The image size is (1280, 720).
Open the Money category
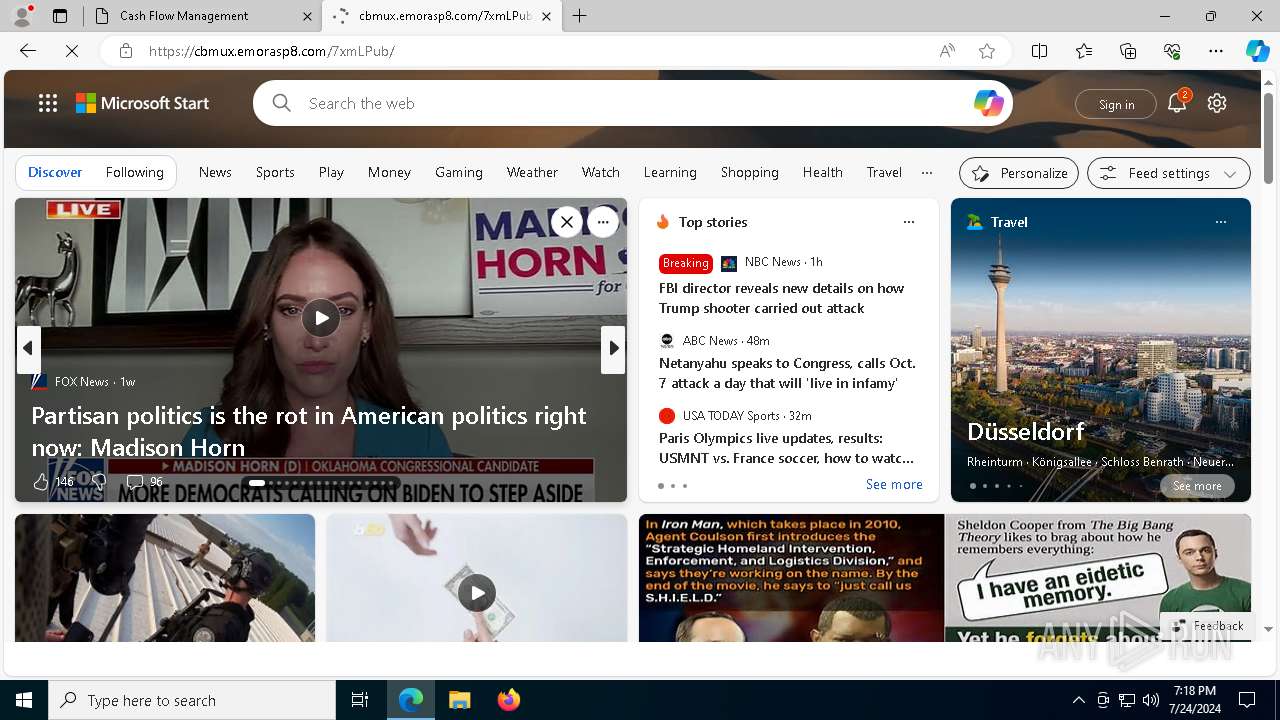[x=389, y=172]
